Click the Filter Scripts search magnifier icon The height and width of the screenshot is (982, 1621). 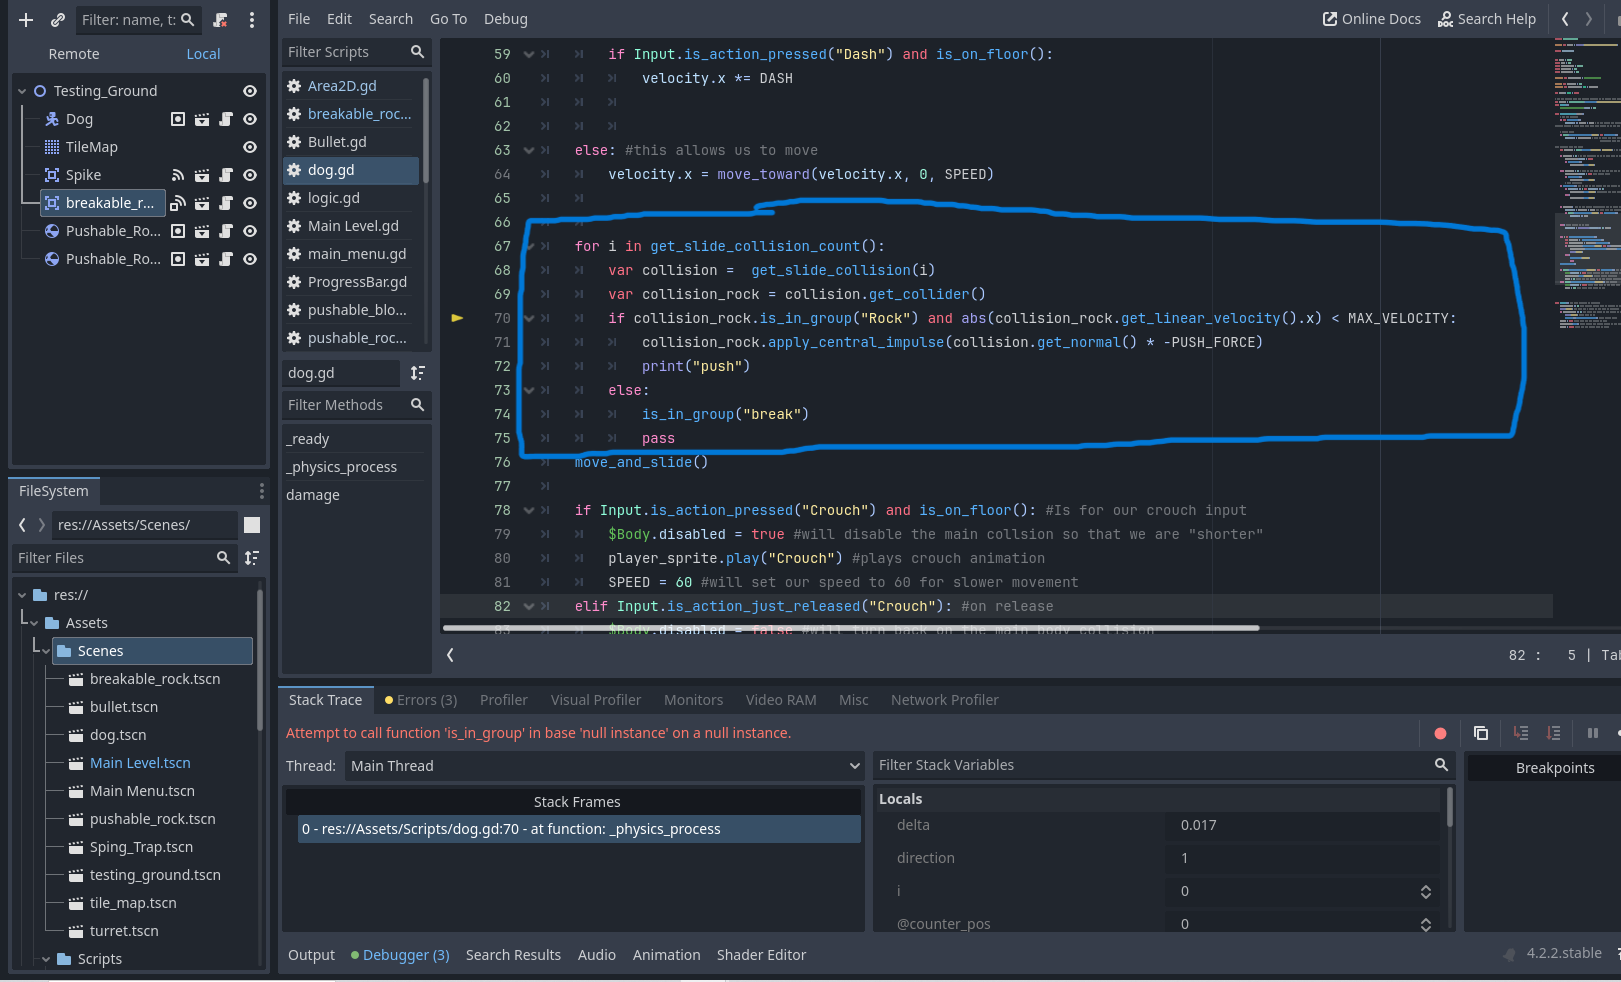coord(417,51)
